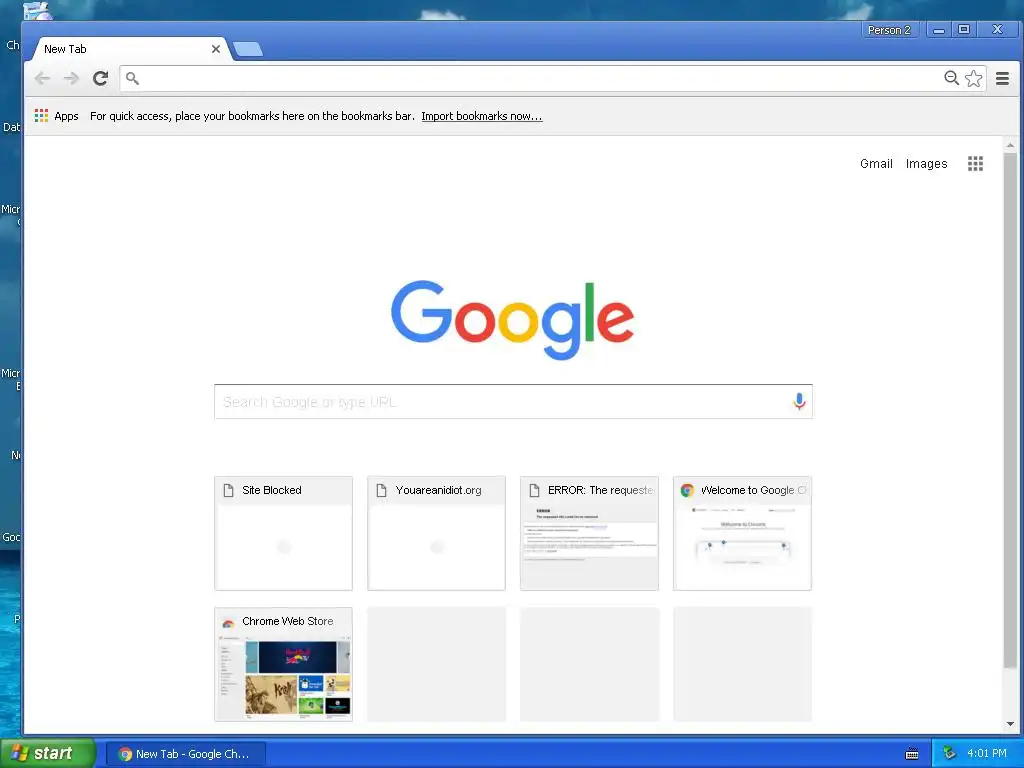Viewport: 1024px width, 768px height.
Task: Click the keyboard icon in the taskbar
Action: pyautogui.click(x=912, y=754)
